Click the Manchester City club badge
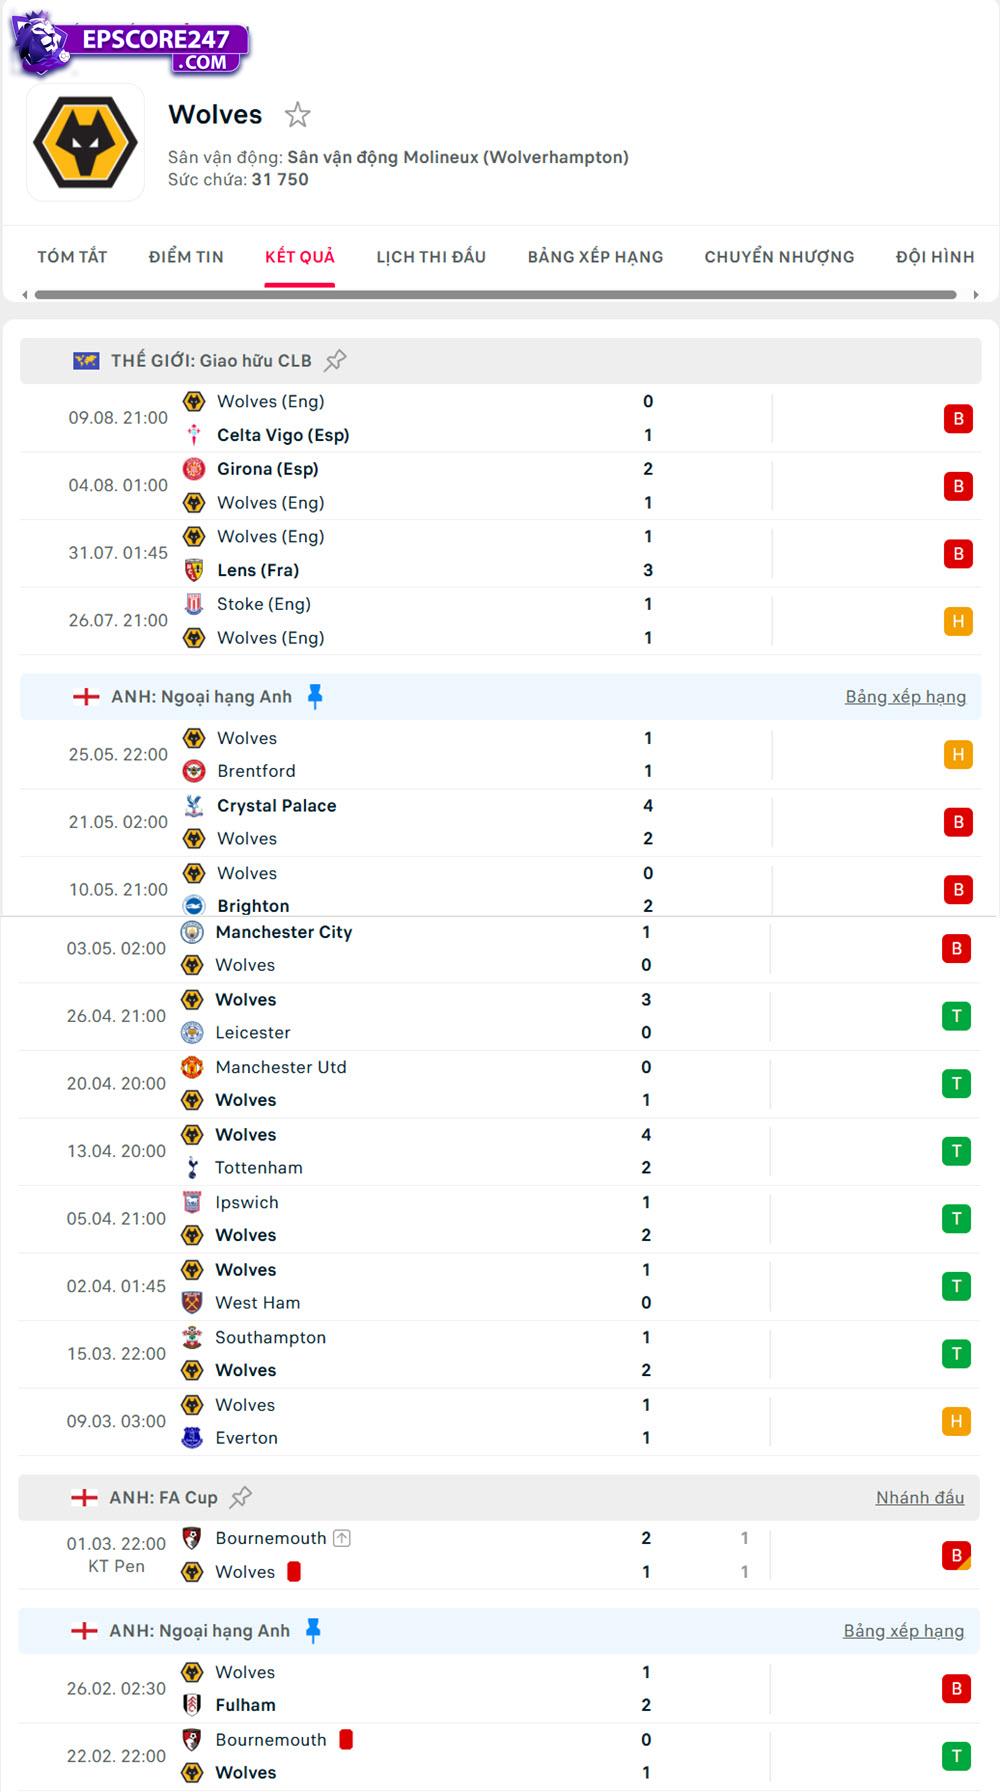 [x=193, y=932]
